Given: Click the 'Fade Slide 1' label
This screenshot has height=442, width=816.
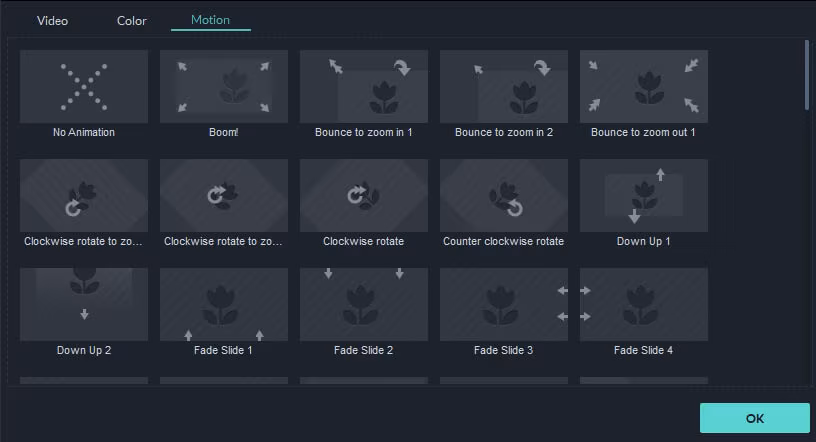Looking at the screenshot, I should [223, 350].
